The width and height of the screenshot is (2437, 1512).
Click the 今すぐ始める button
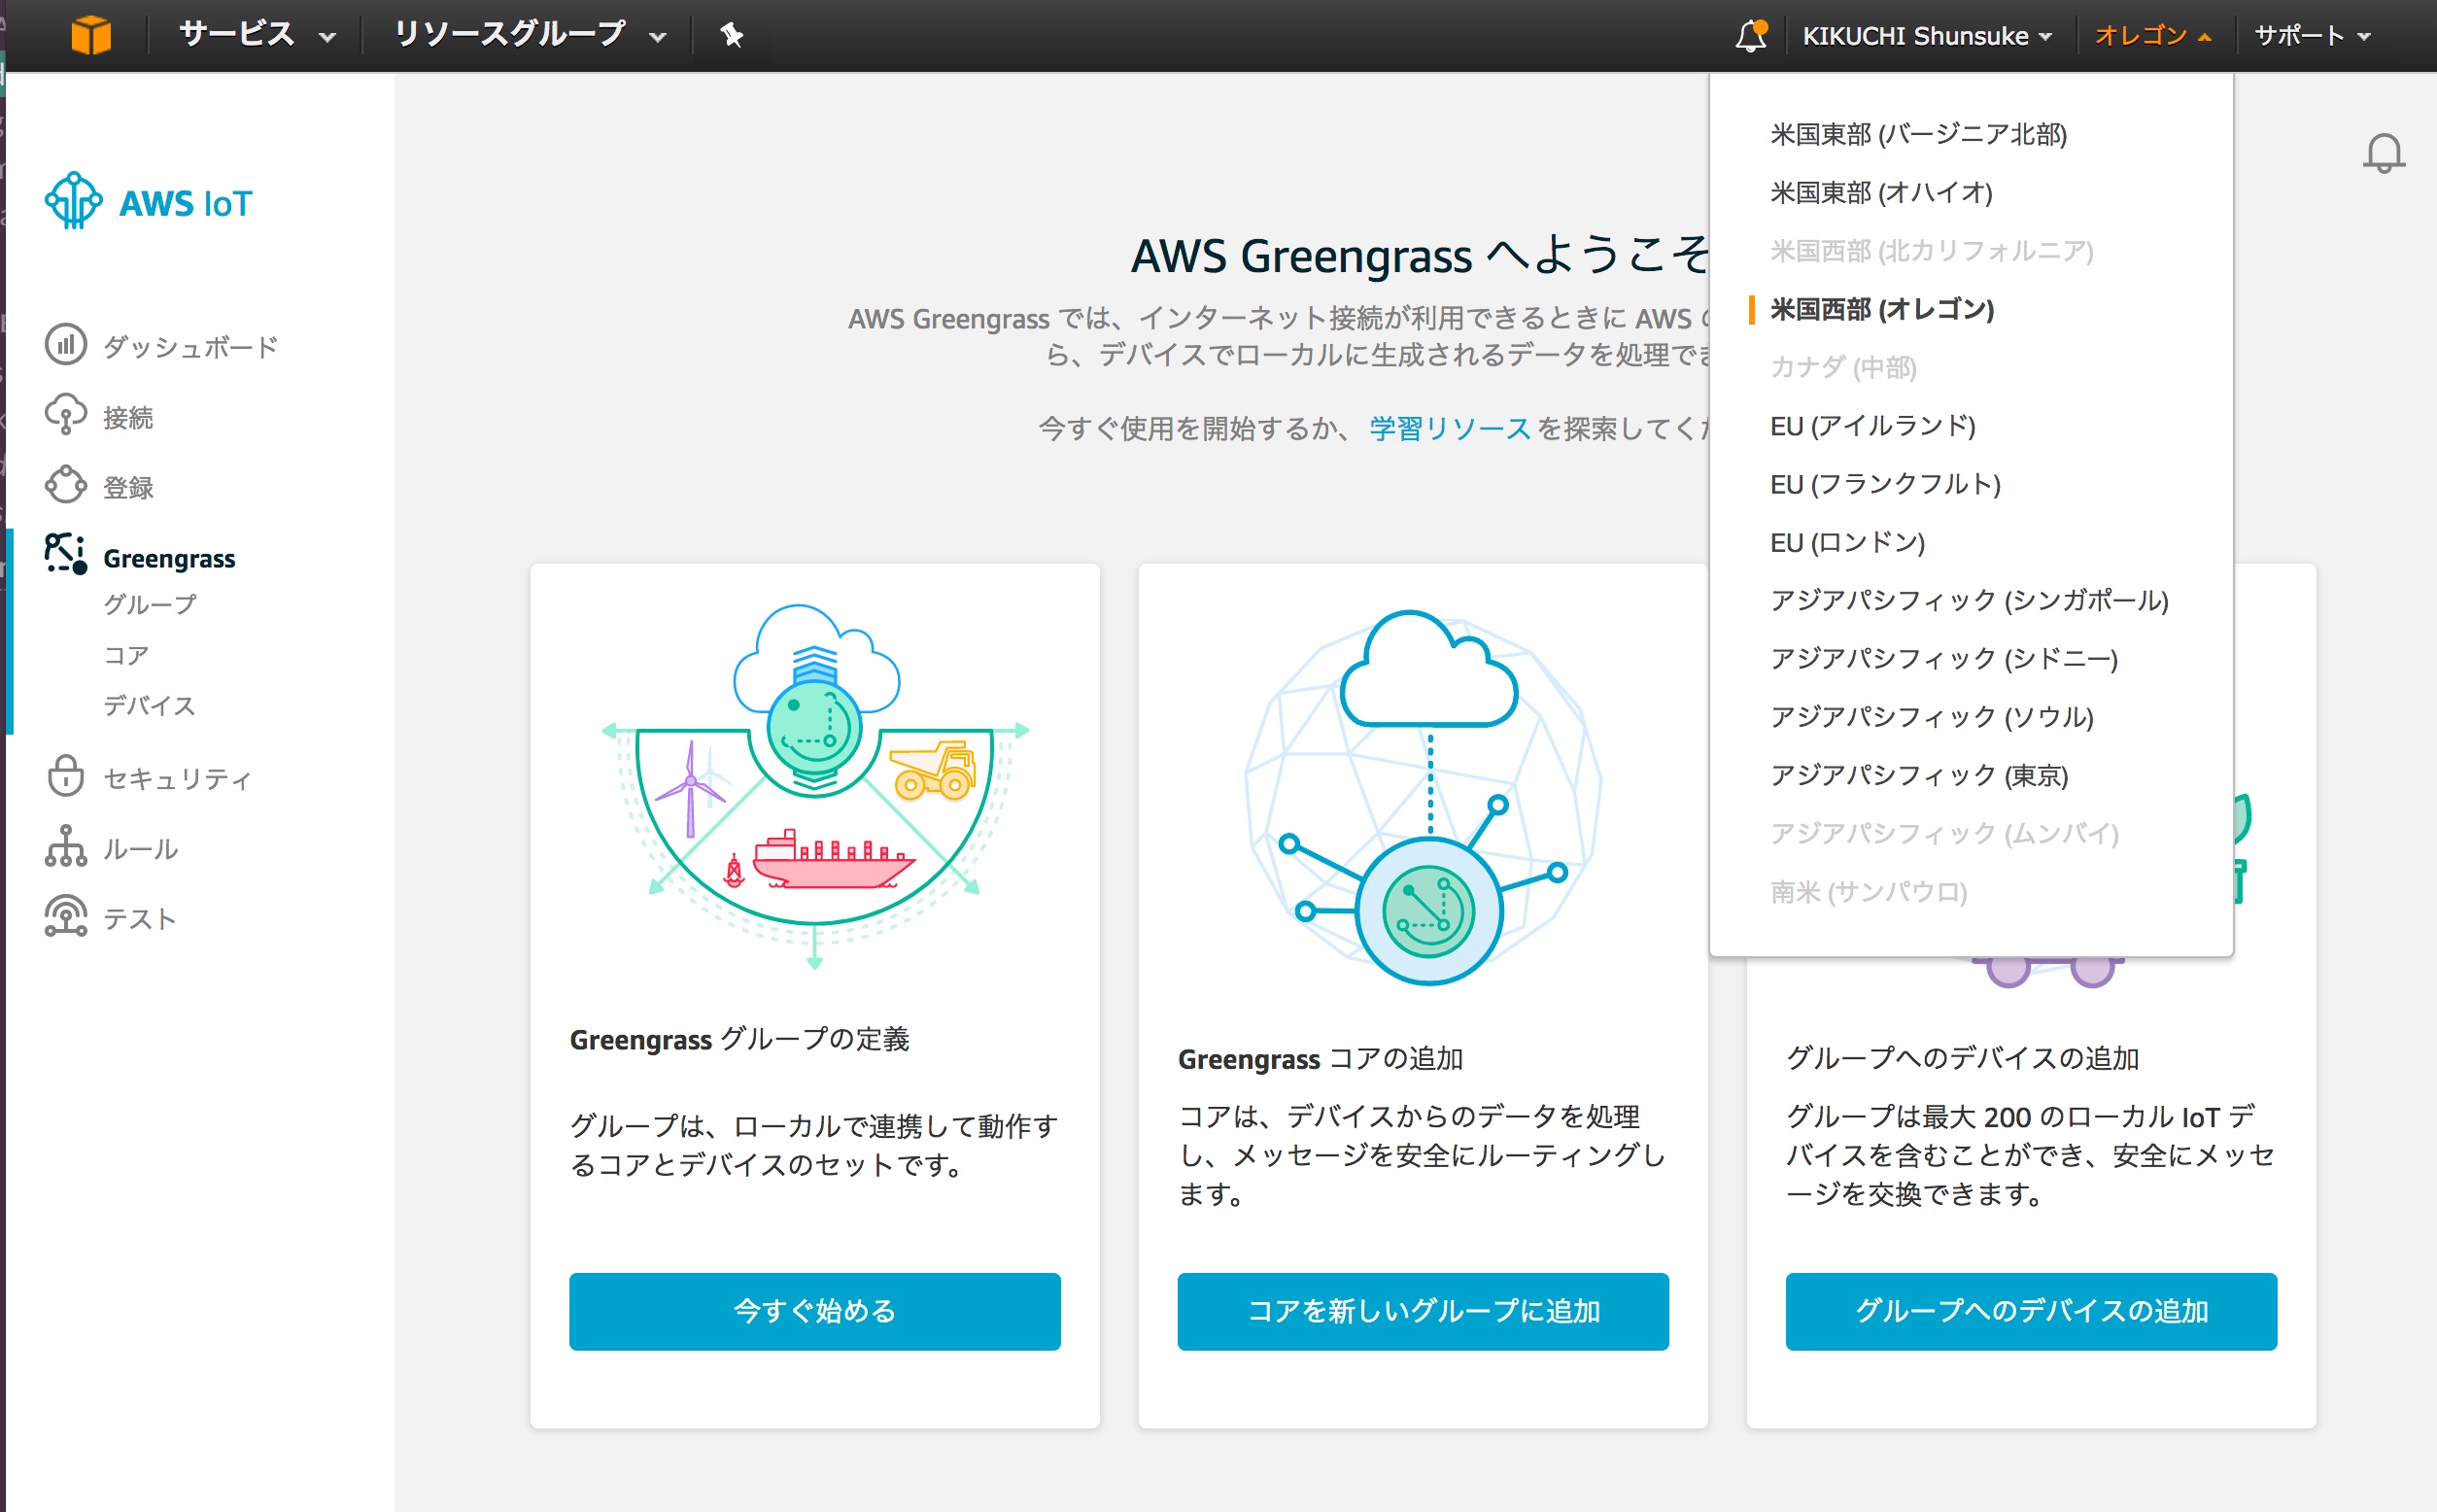tap(815, 1311)
